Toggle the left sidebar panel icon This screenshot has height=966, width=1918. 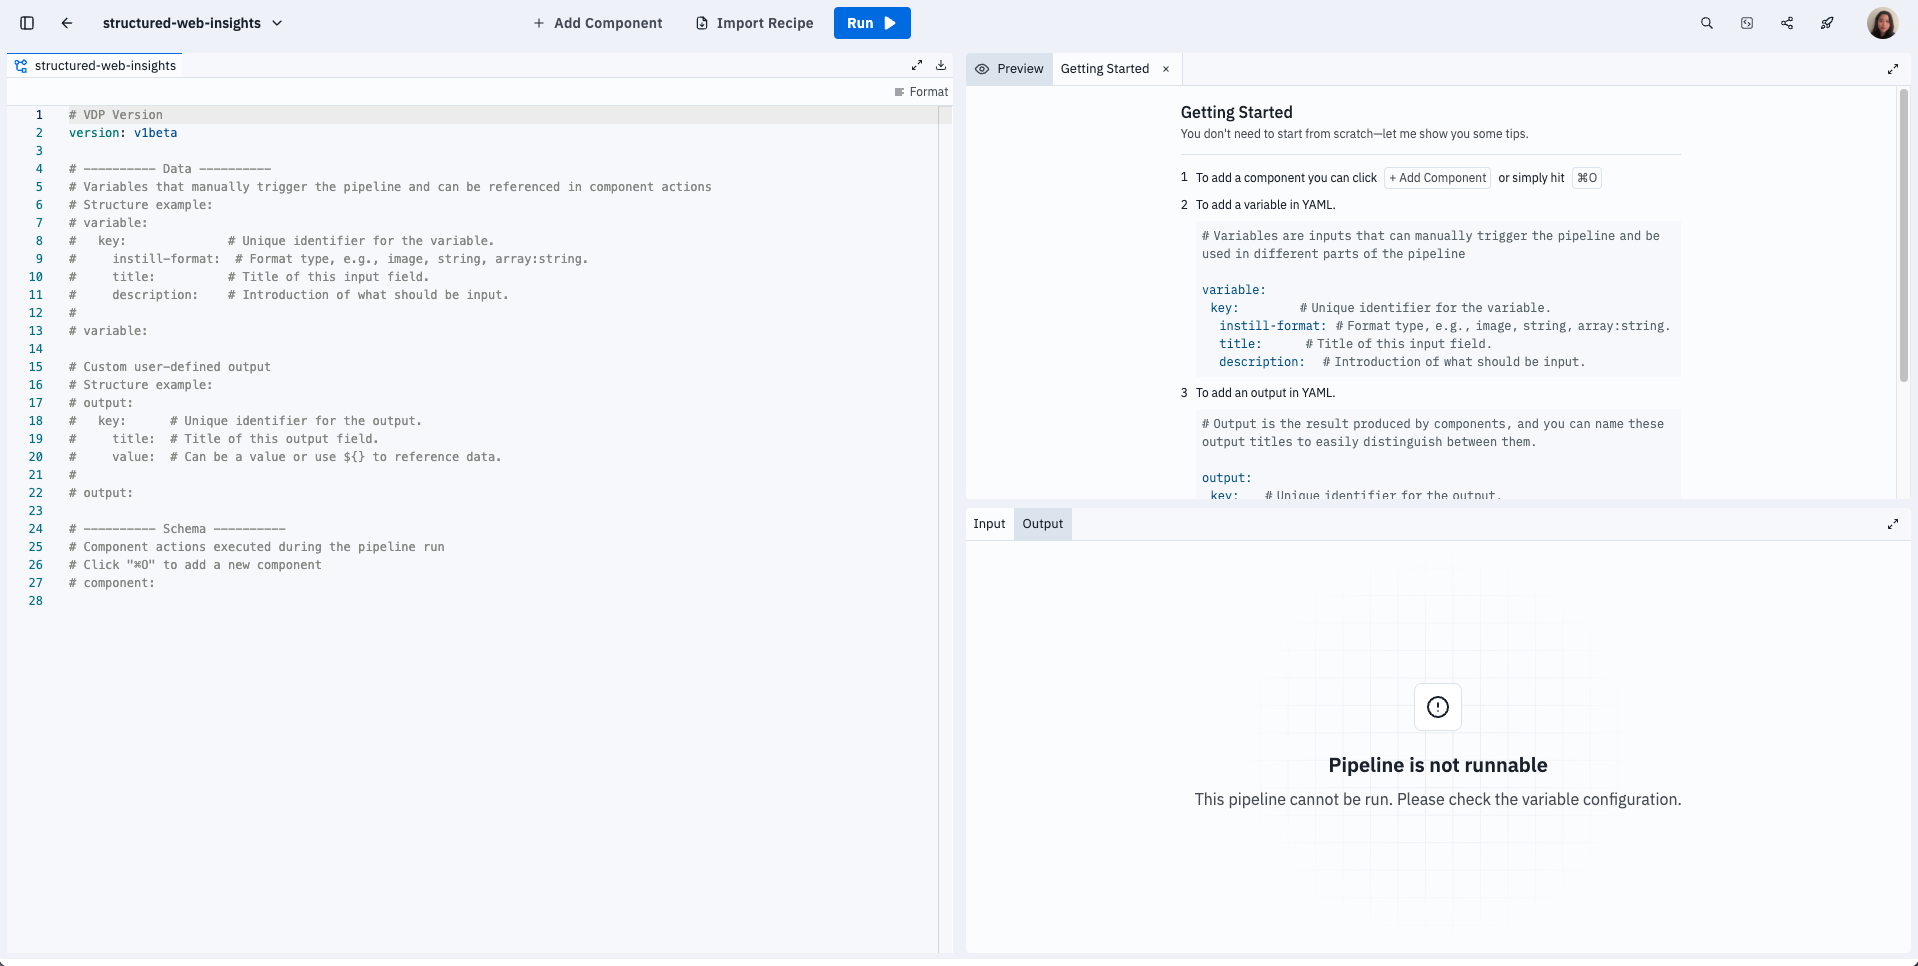point(27,23)
